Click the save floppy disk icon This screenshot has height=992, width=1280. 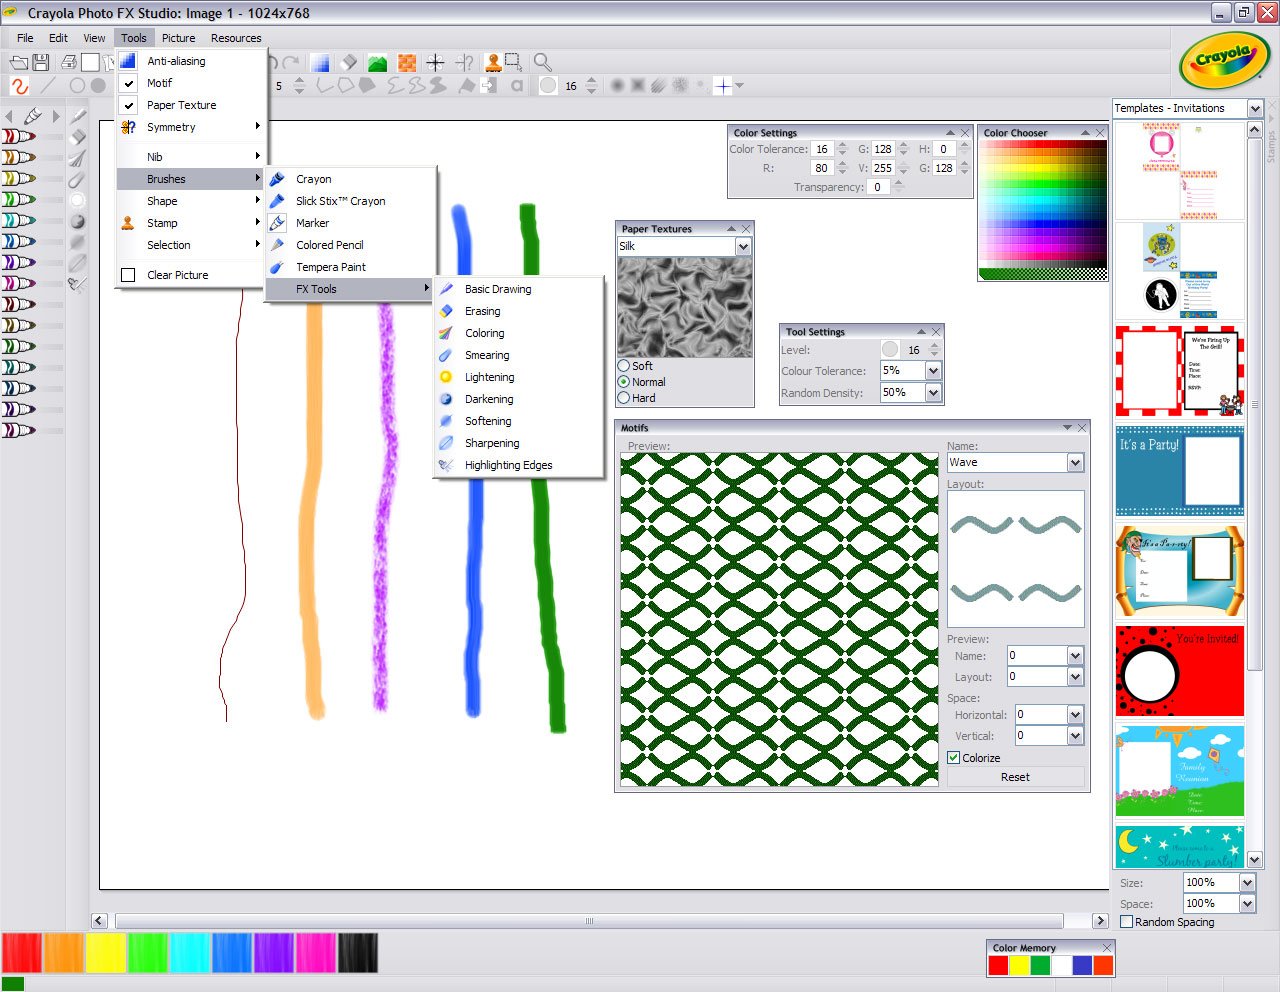pos(41,62)
